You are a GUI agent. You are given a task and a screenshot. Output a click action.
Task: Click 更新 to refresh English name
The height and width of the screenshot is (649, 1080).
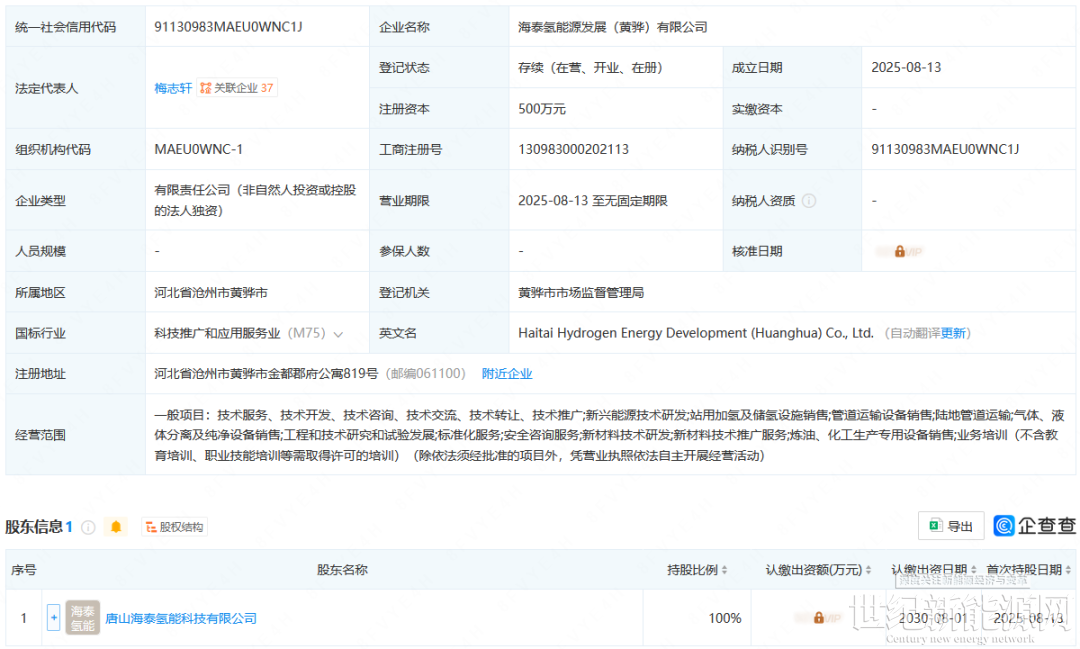click(953, 333)
